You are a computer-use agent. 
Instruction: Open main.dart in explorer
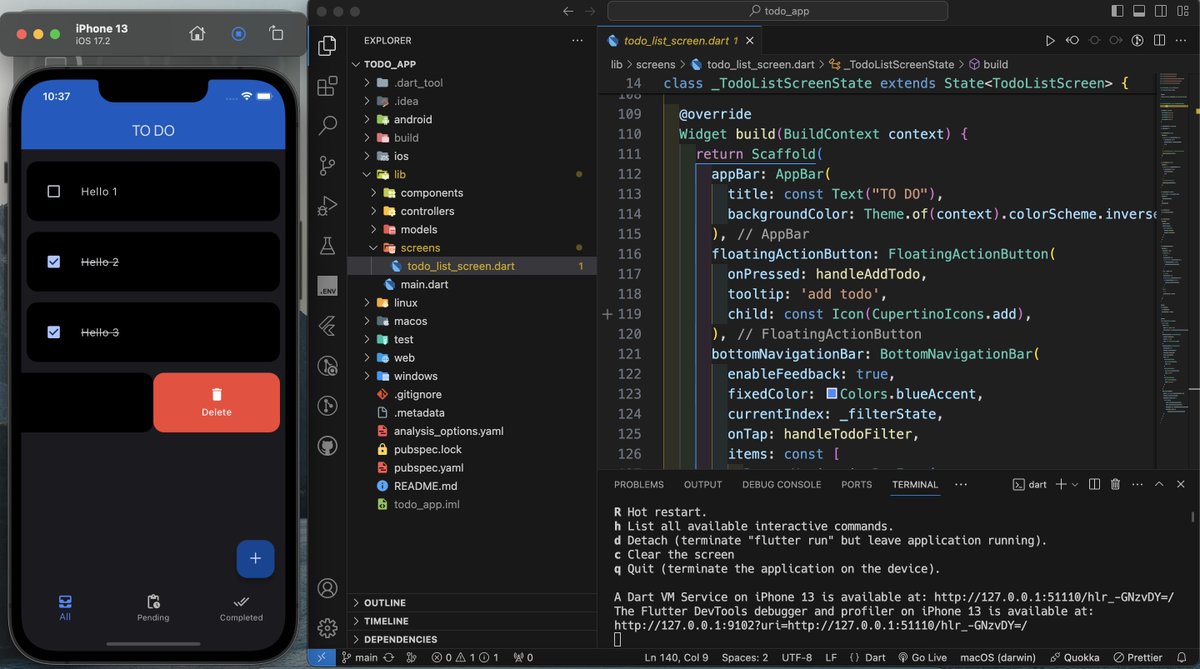[471, 284]
